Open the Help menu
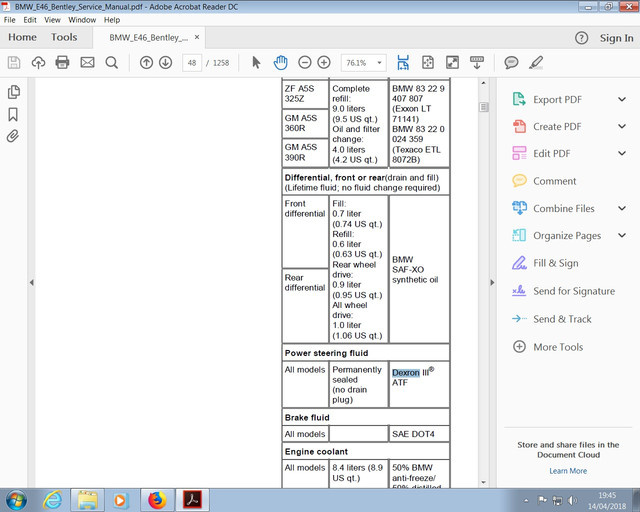640x512 pixels. click(x=112, y=20)
